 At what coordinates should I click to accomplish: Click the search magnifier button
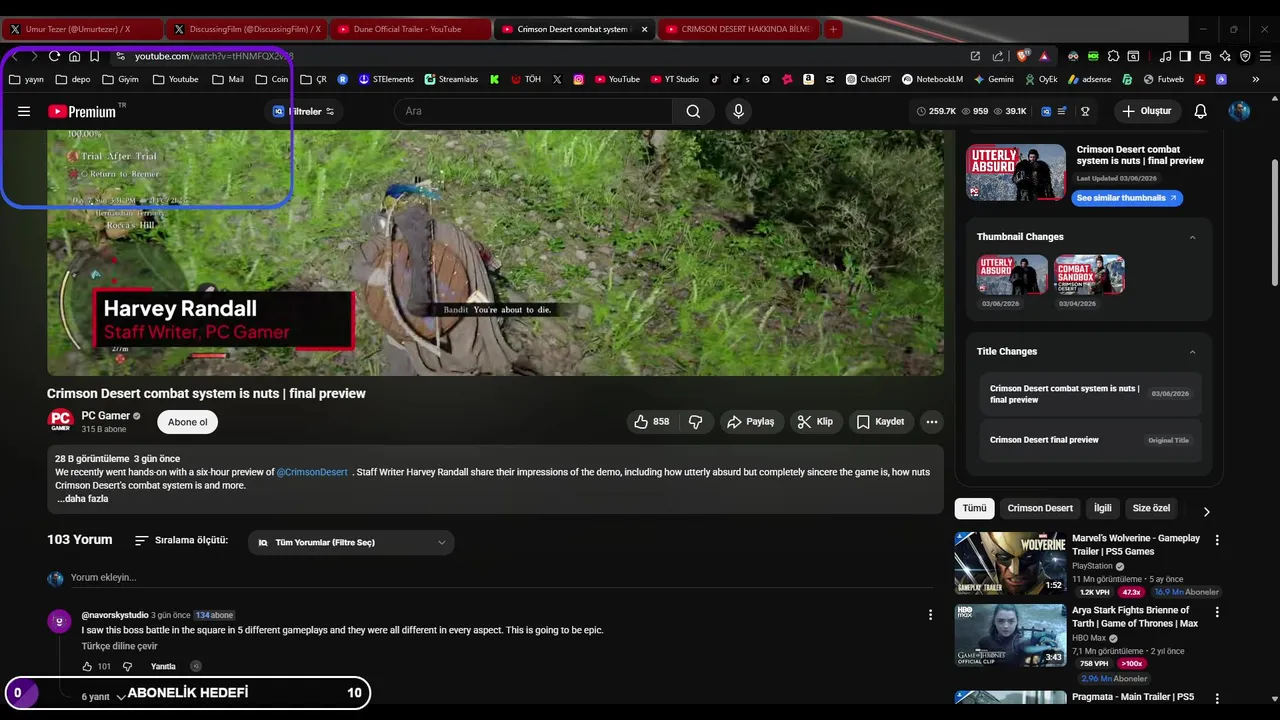coord(693,111)
